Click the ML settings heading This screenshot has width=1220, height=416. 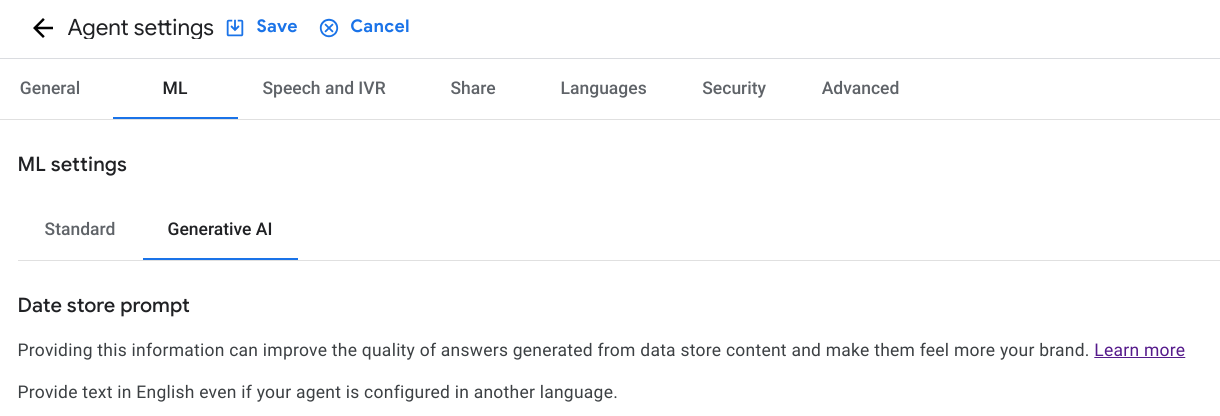72,164
